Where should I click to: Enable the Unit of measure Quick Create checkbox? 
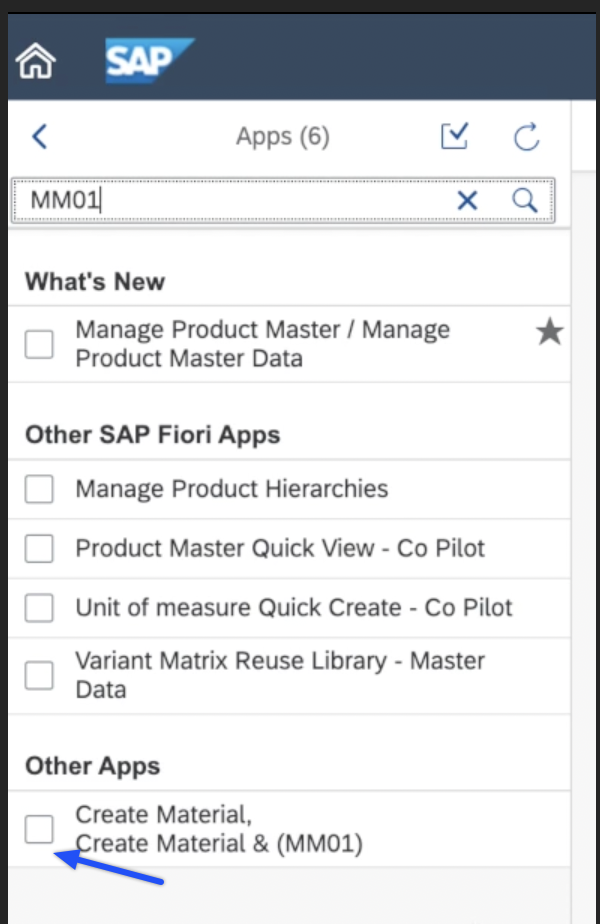click(x=39, y=607)
